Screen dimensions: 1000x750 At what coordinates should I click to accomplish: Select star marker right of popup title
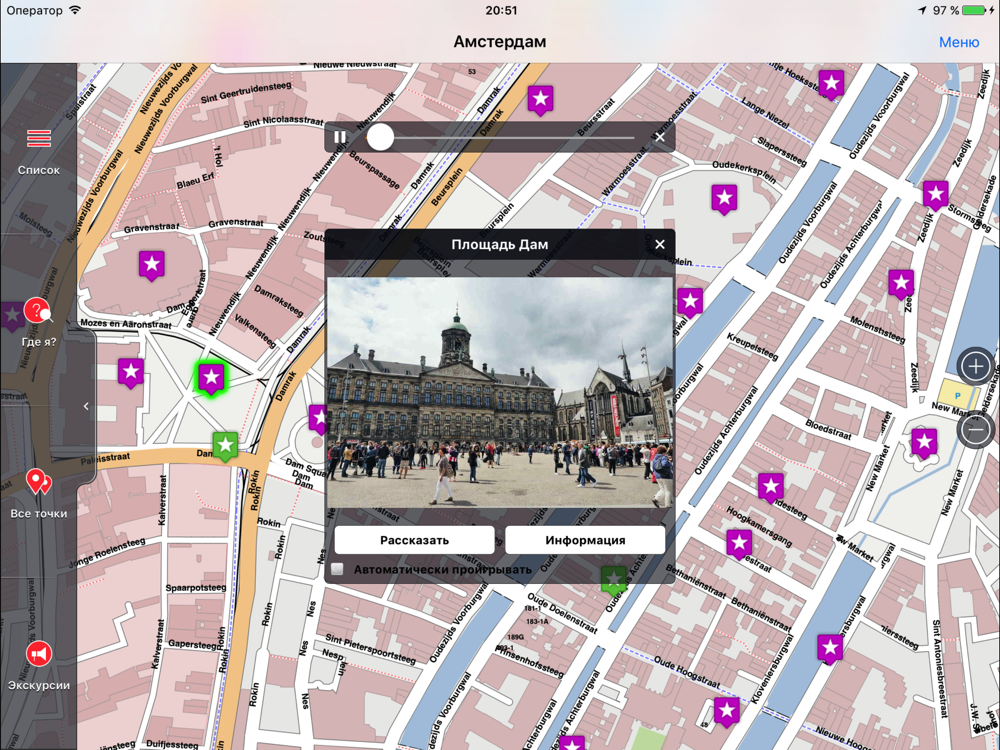coord(690,302)
